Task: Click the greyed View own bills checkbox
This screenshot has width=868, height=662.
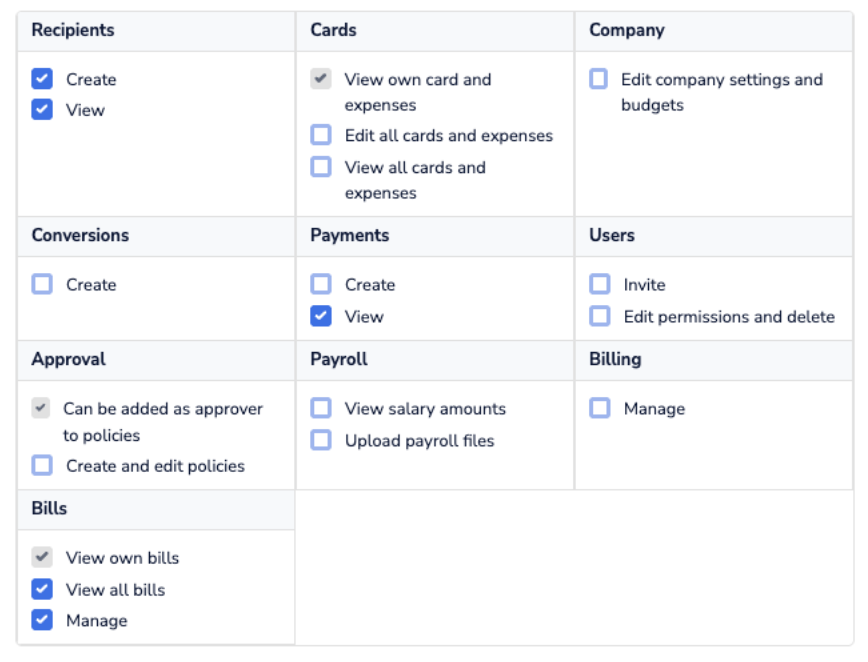Action: point(42,558)
